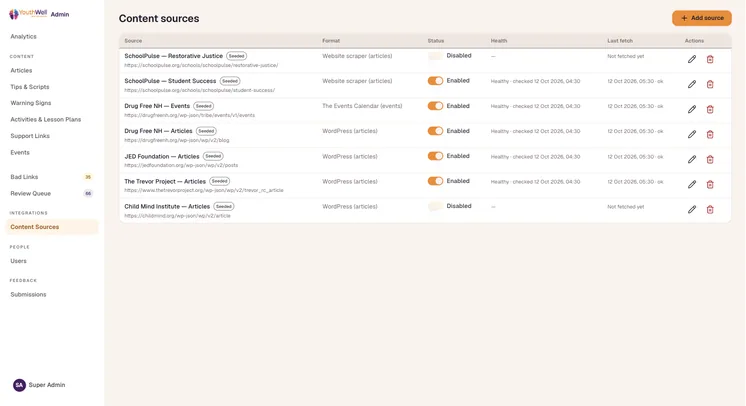Click the Add source button
The height and width of the screenshot is (406, 746).
click(702, 18)
